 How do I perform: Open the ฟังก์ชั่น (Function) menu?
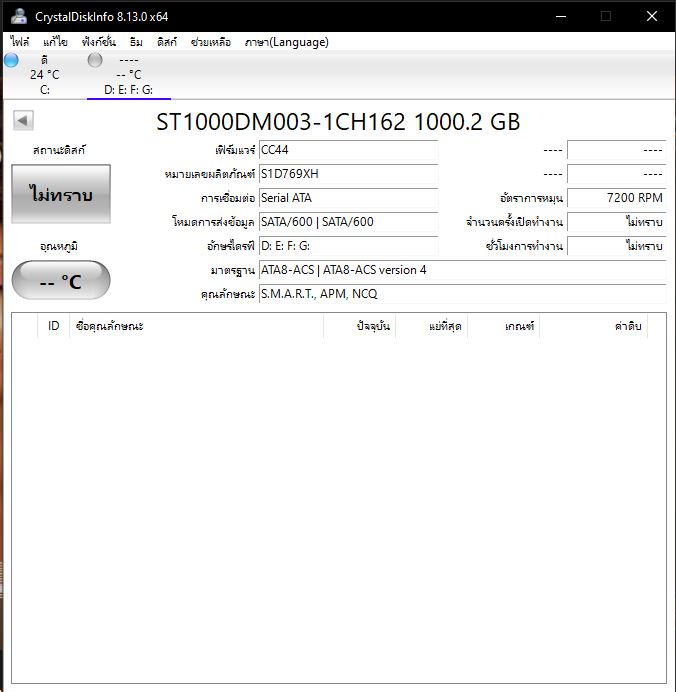[98, 42]
